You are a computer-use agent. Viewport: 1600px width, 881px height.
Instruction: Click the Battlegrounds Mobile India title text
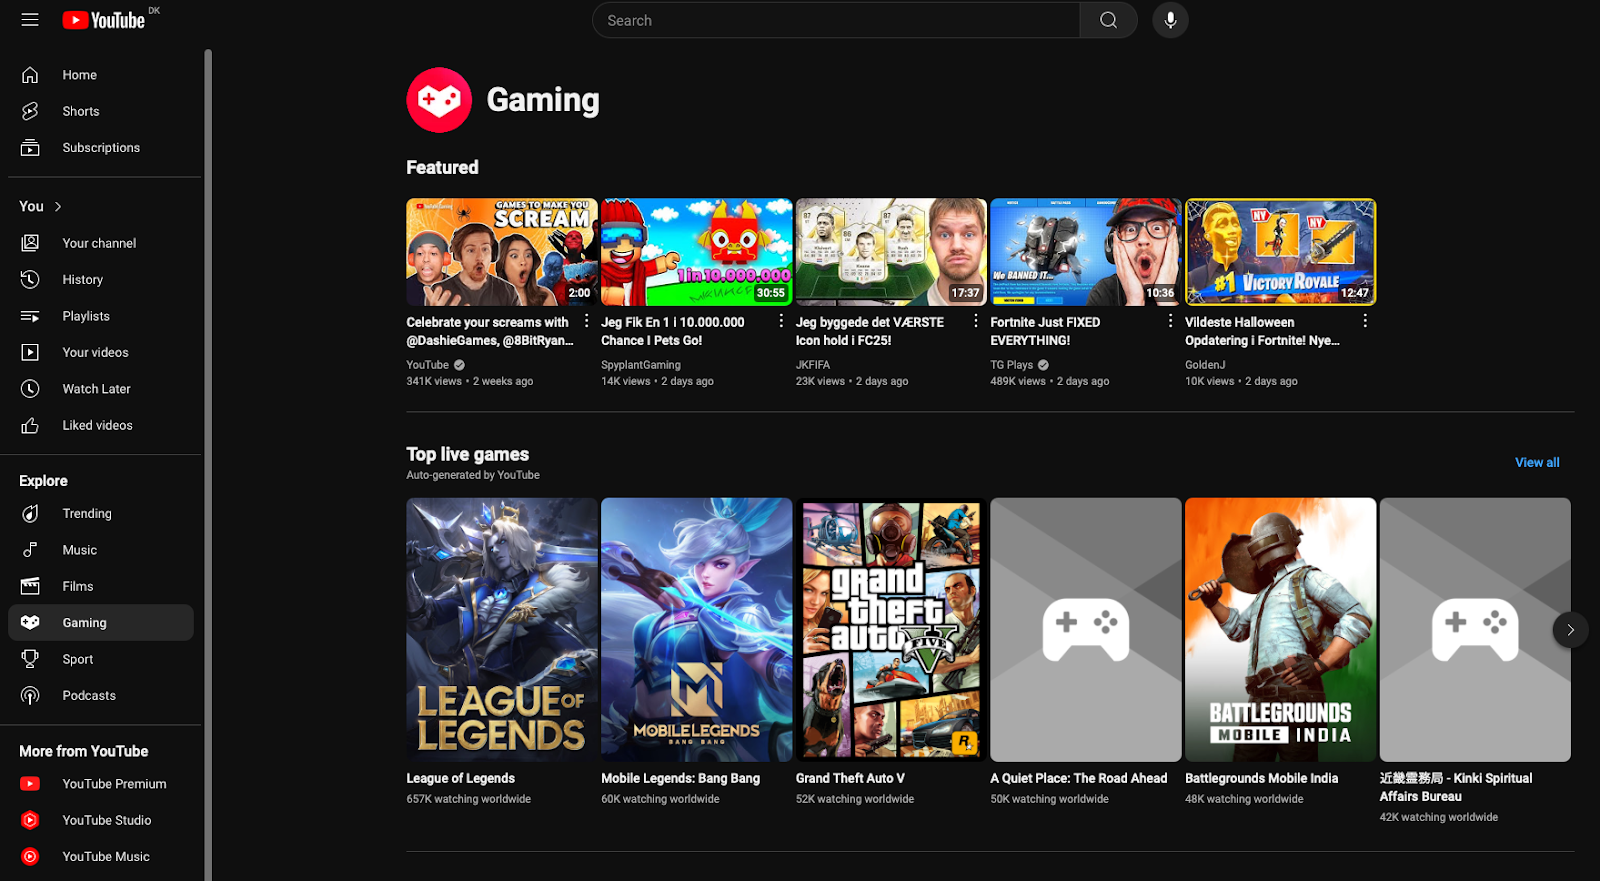point(1261,778)
